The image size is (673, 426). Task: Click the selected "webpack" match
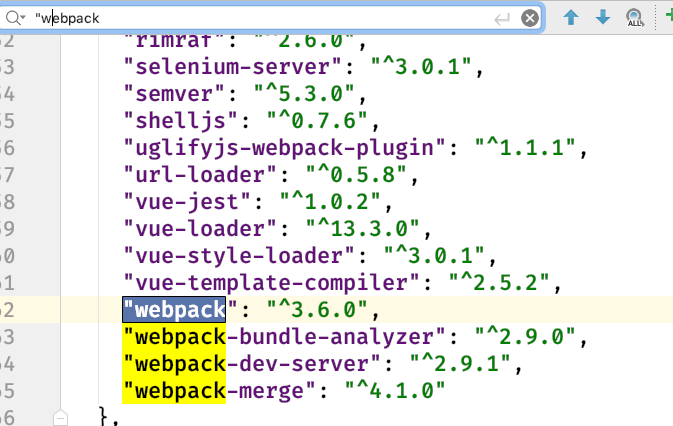click(x=174, y=310)
